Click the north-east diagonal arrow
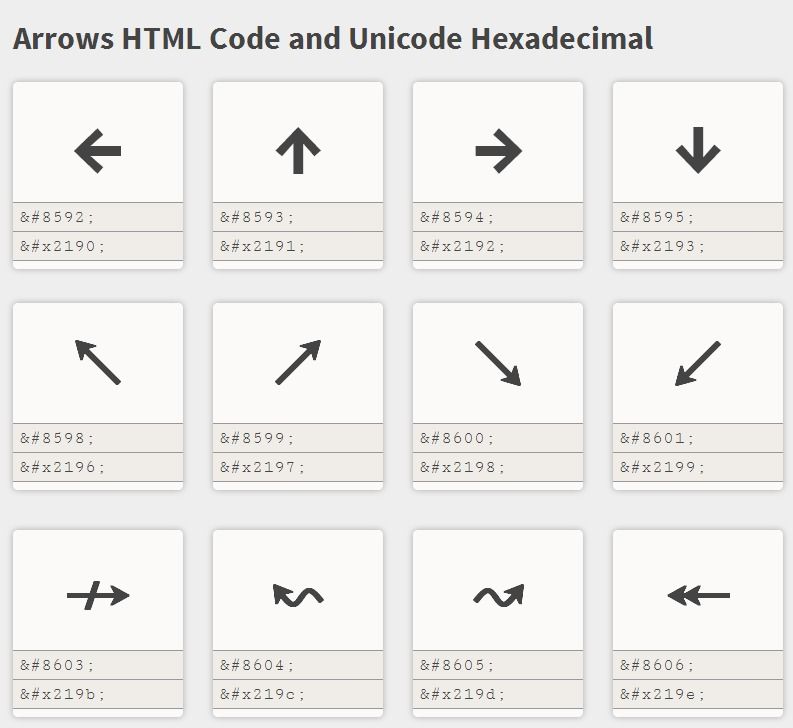 298,362
